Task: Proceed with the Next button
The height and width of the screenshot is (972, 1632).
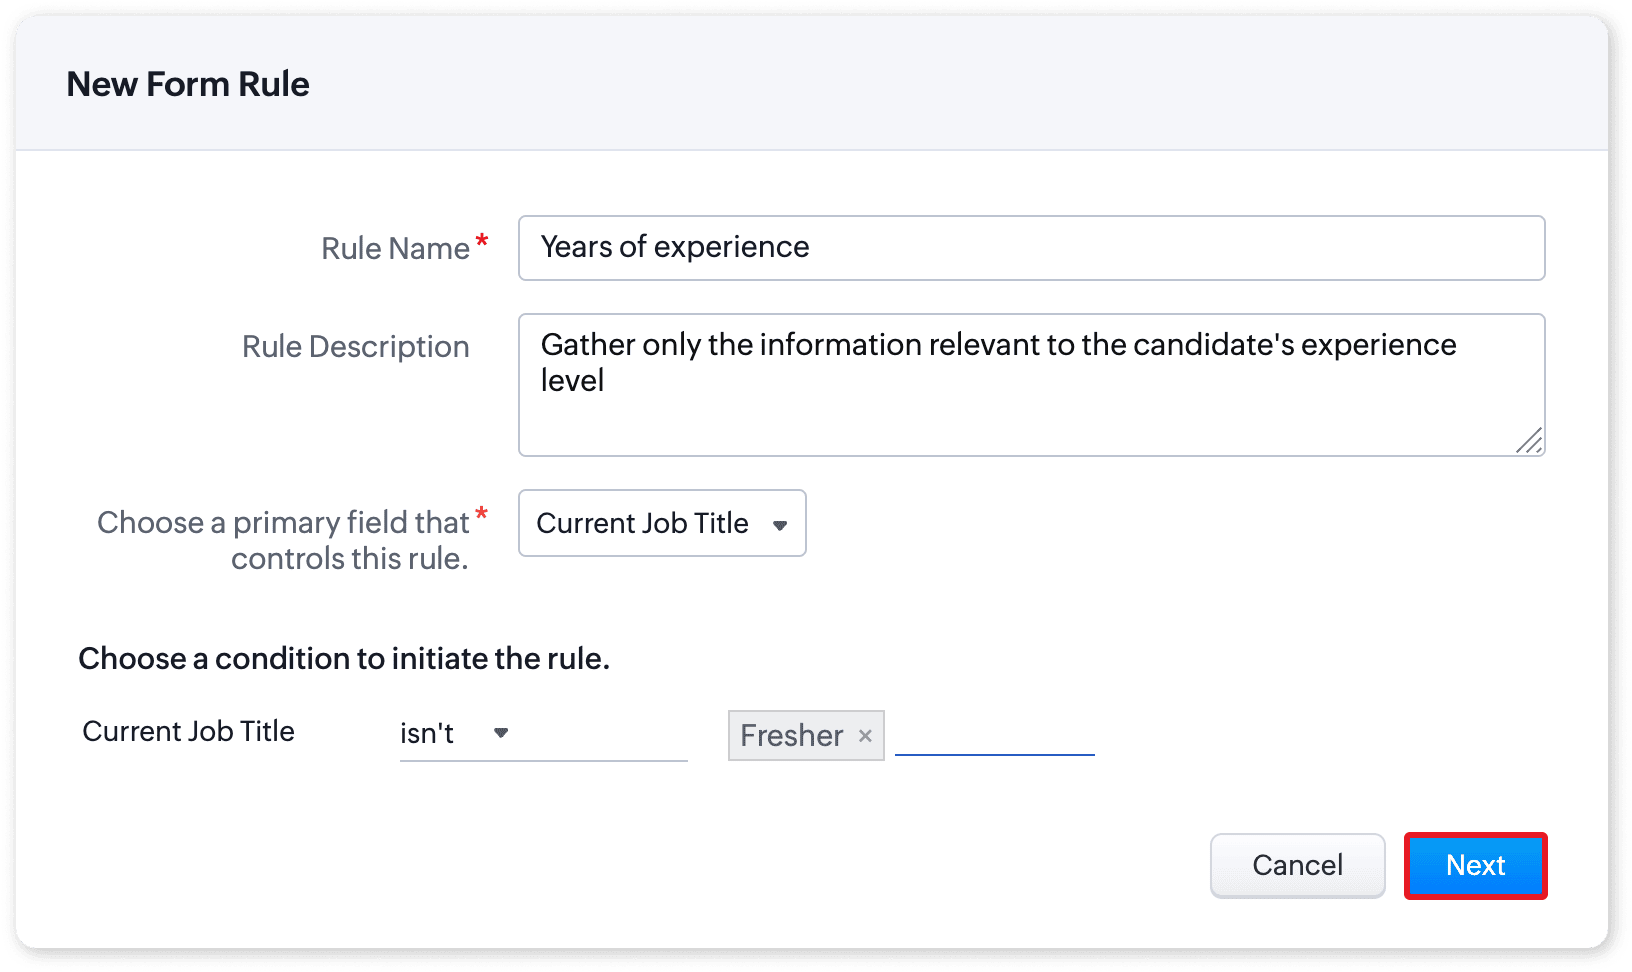Action: tap(1475, 866)
